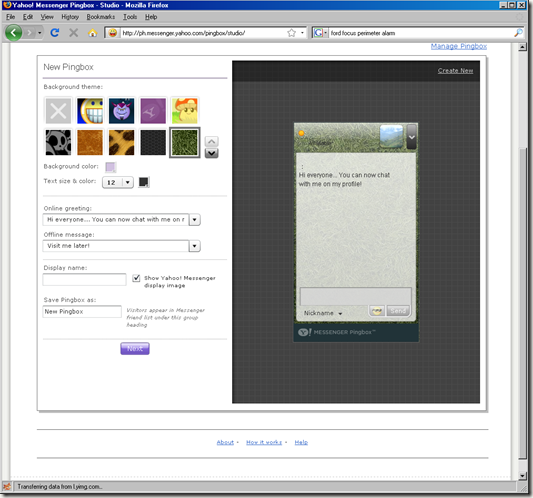Open the back/forward history dropdown
Screen dimensions: 533x498
tap(40, 33)
